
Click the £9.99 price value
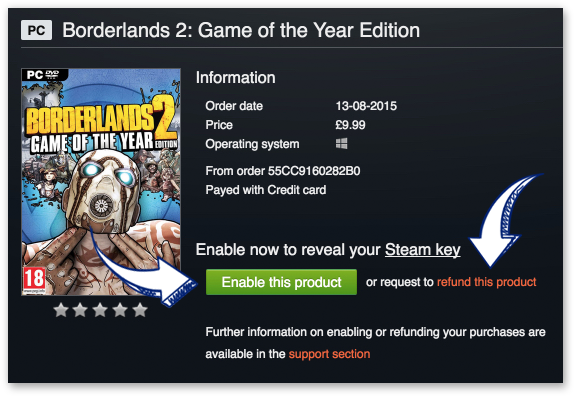point(350,125)
